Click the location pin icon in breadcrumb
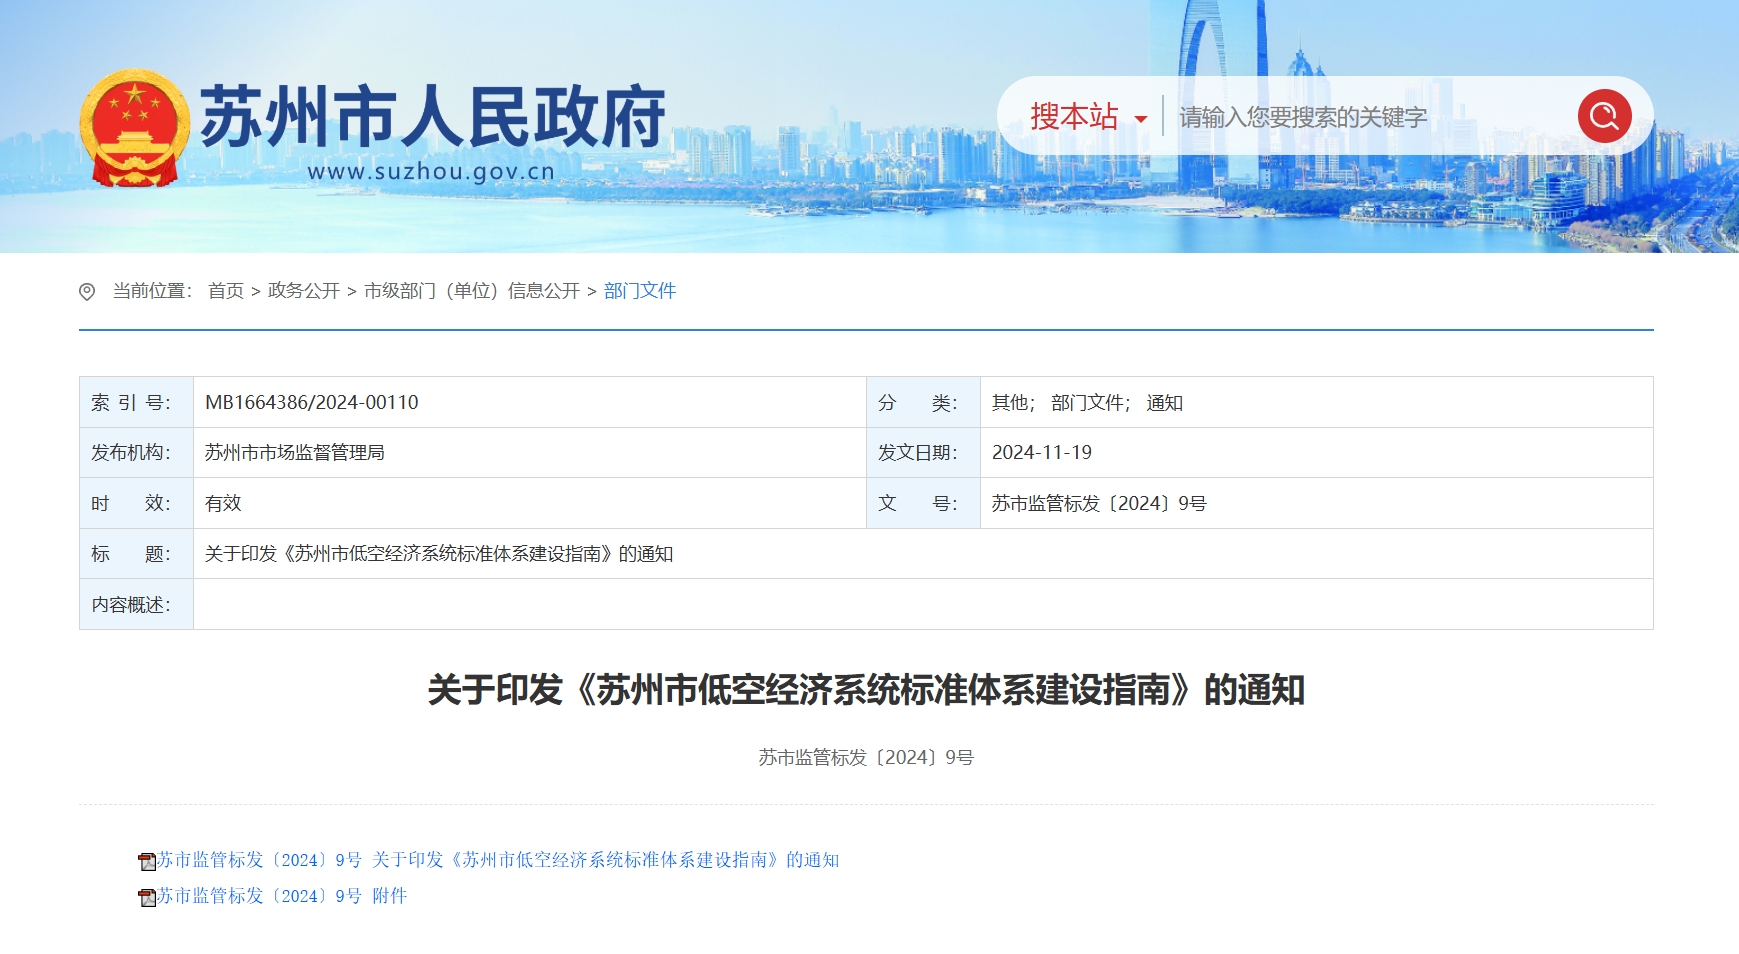1739x954 pixels. click(87, 291)
